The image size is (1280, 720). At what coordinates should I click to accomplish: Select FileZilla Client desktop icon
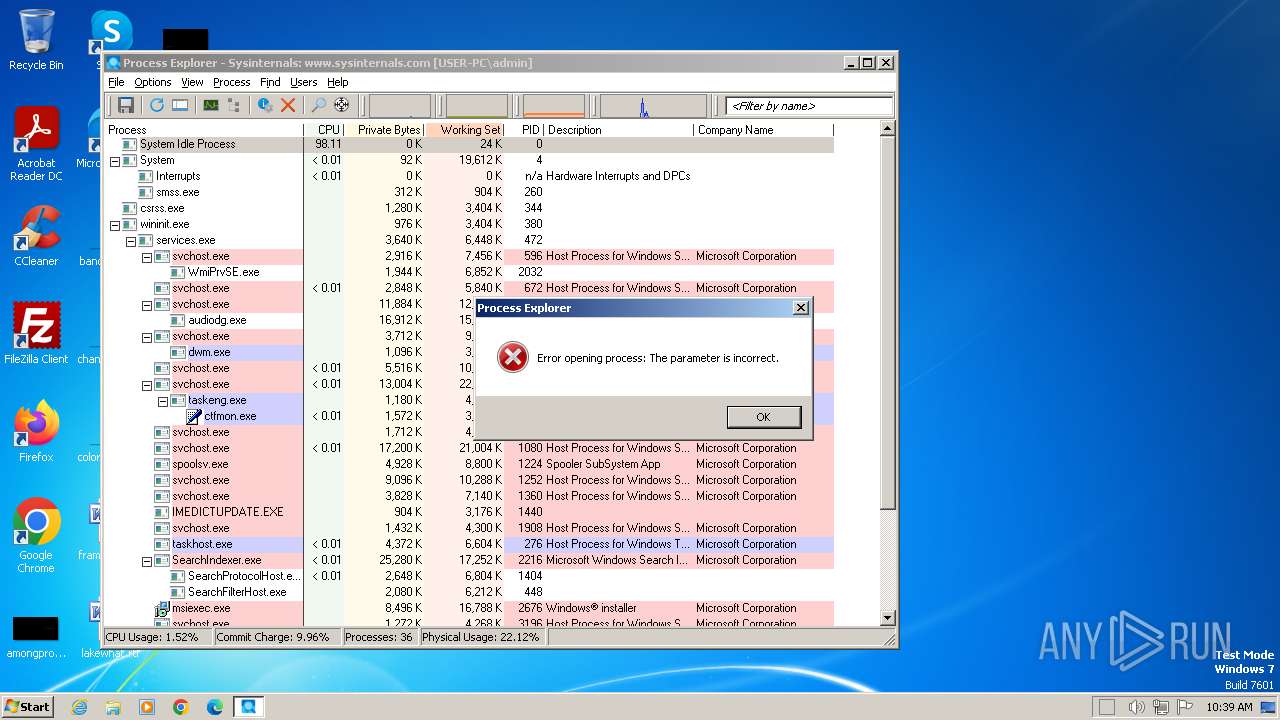click(36, 333)
